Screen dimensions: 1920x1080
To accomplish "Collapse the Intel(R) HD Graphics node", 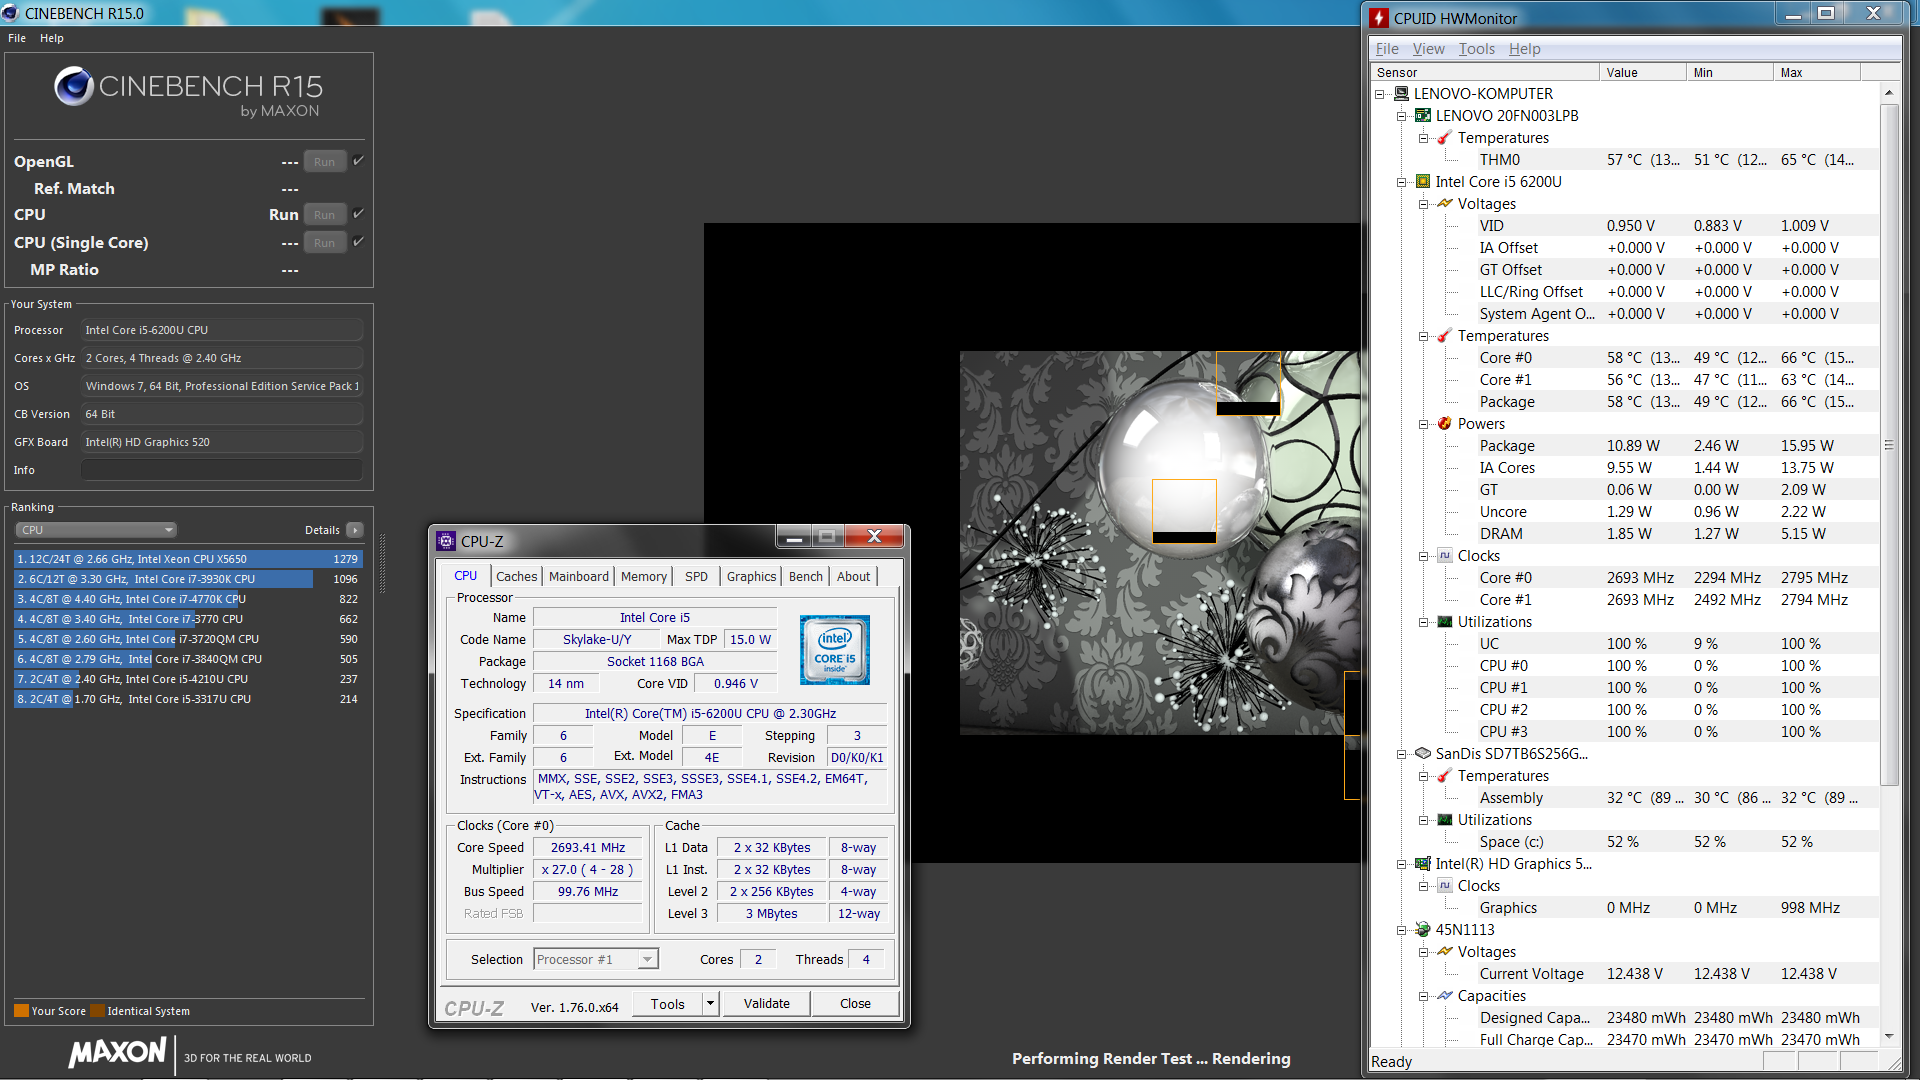I will pyautogui.click(x=1402, y=864).
